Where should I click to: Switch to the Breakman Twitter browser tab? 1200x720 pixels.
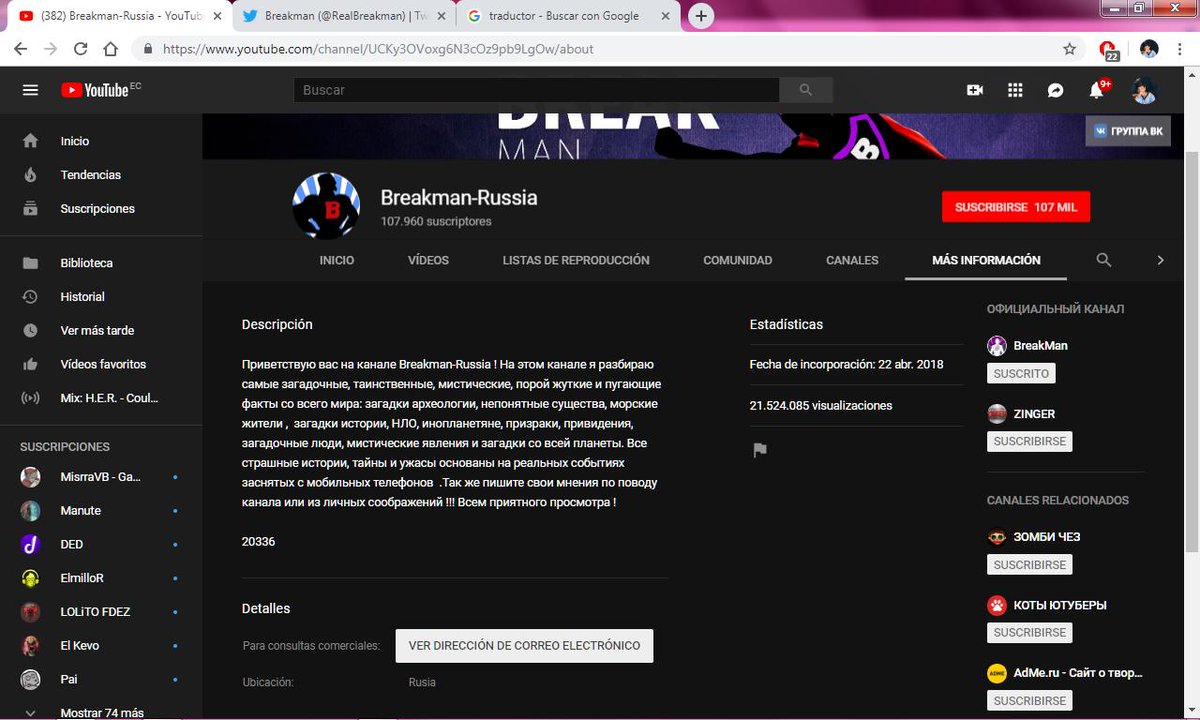[x=343, y=16]
